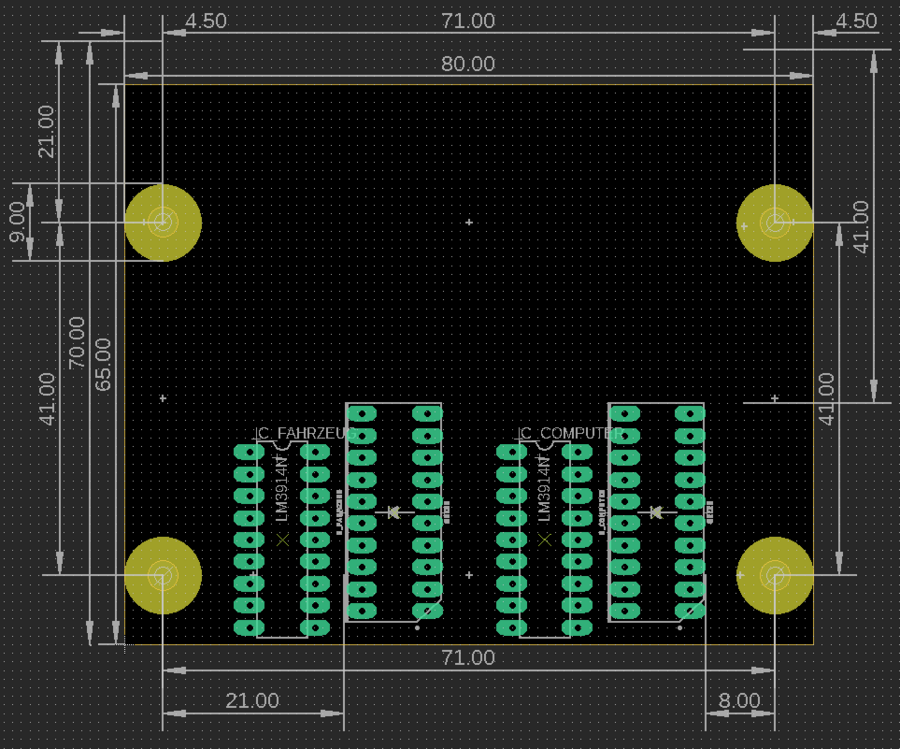Pick the bottom-right mounting hole
The image size is (900, 749).
click(775, 575)
